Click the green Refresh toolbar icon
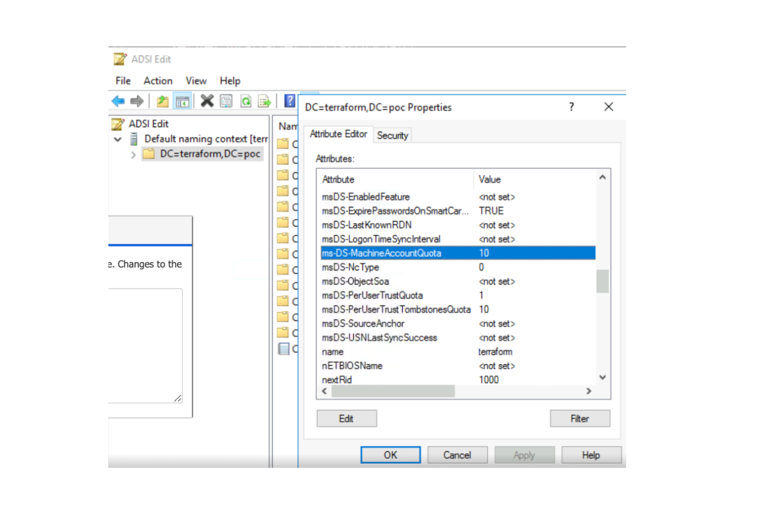The image size is (768, 510). [245, 101]
